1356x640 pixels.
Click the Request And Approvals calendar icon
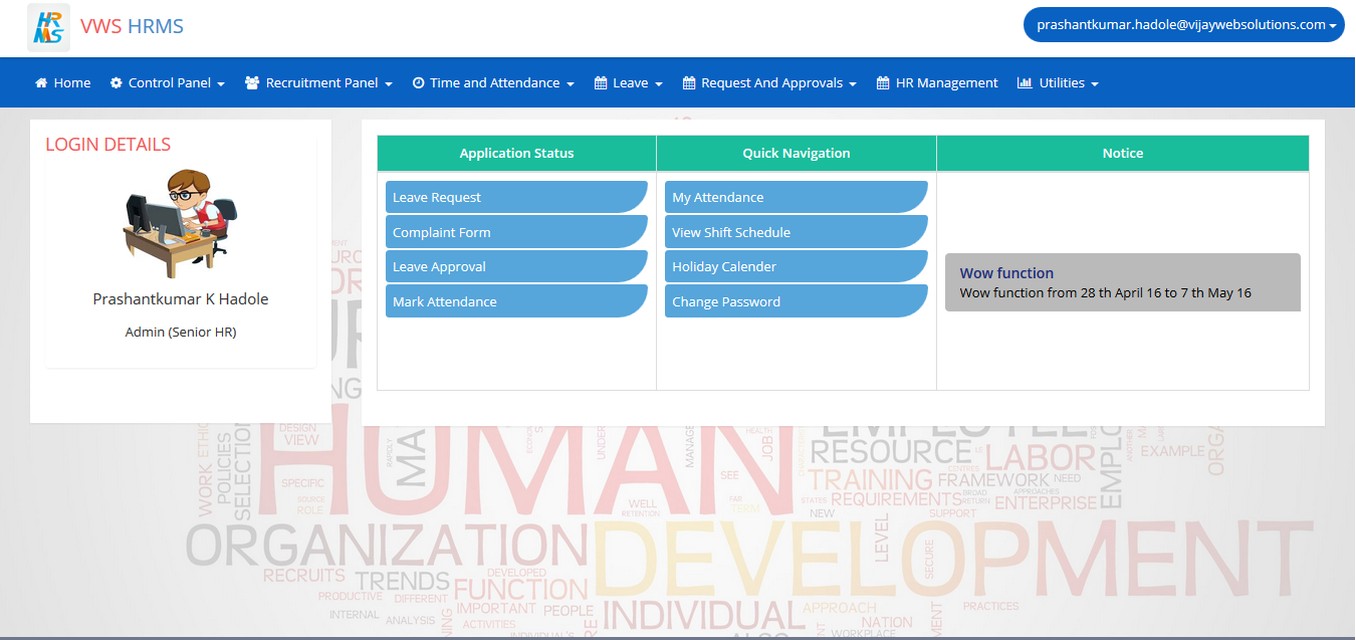tap(687, 82)
